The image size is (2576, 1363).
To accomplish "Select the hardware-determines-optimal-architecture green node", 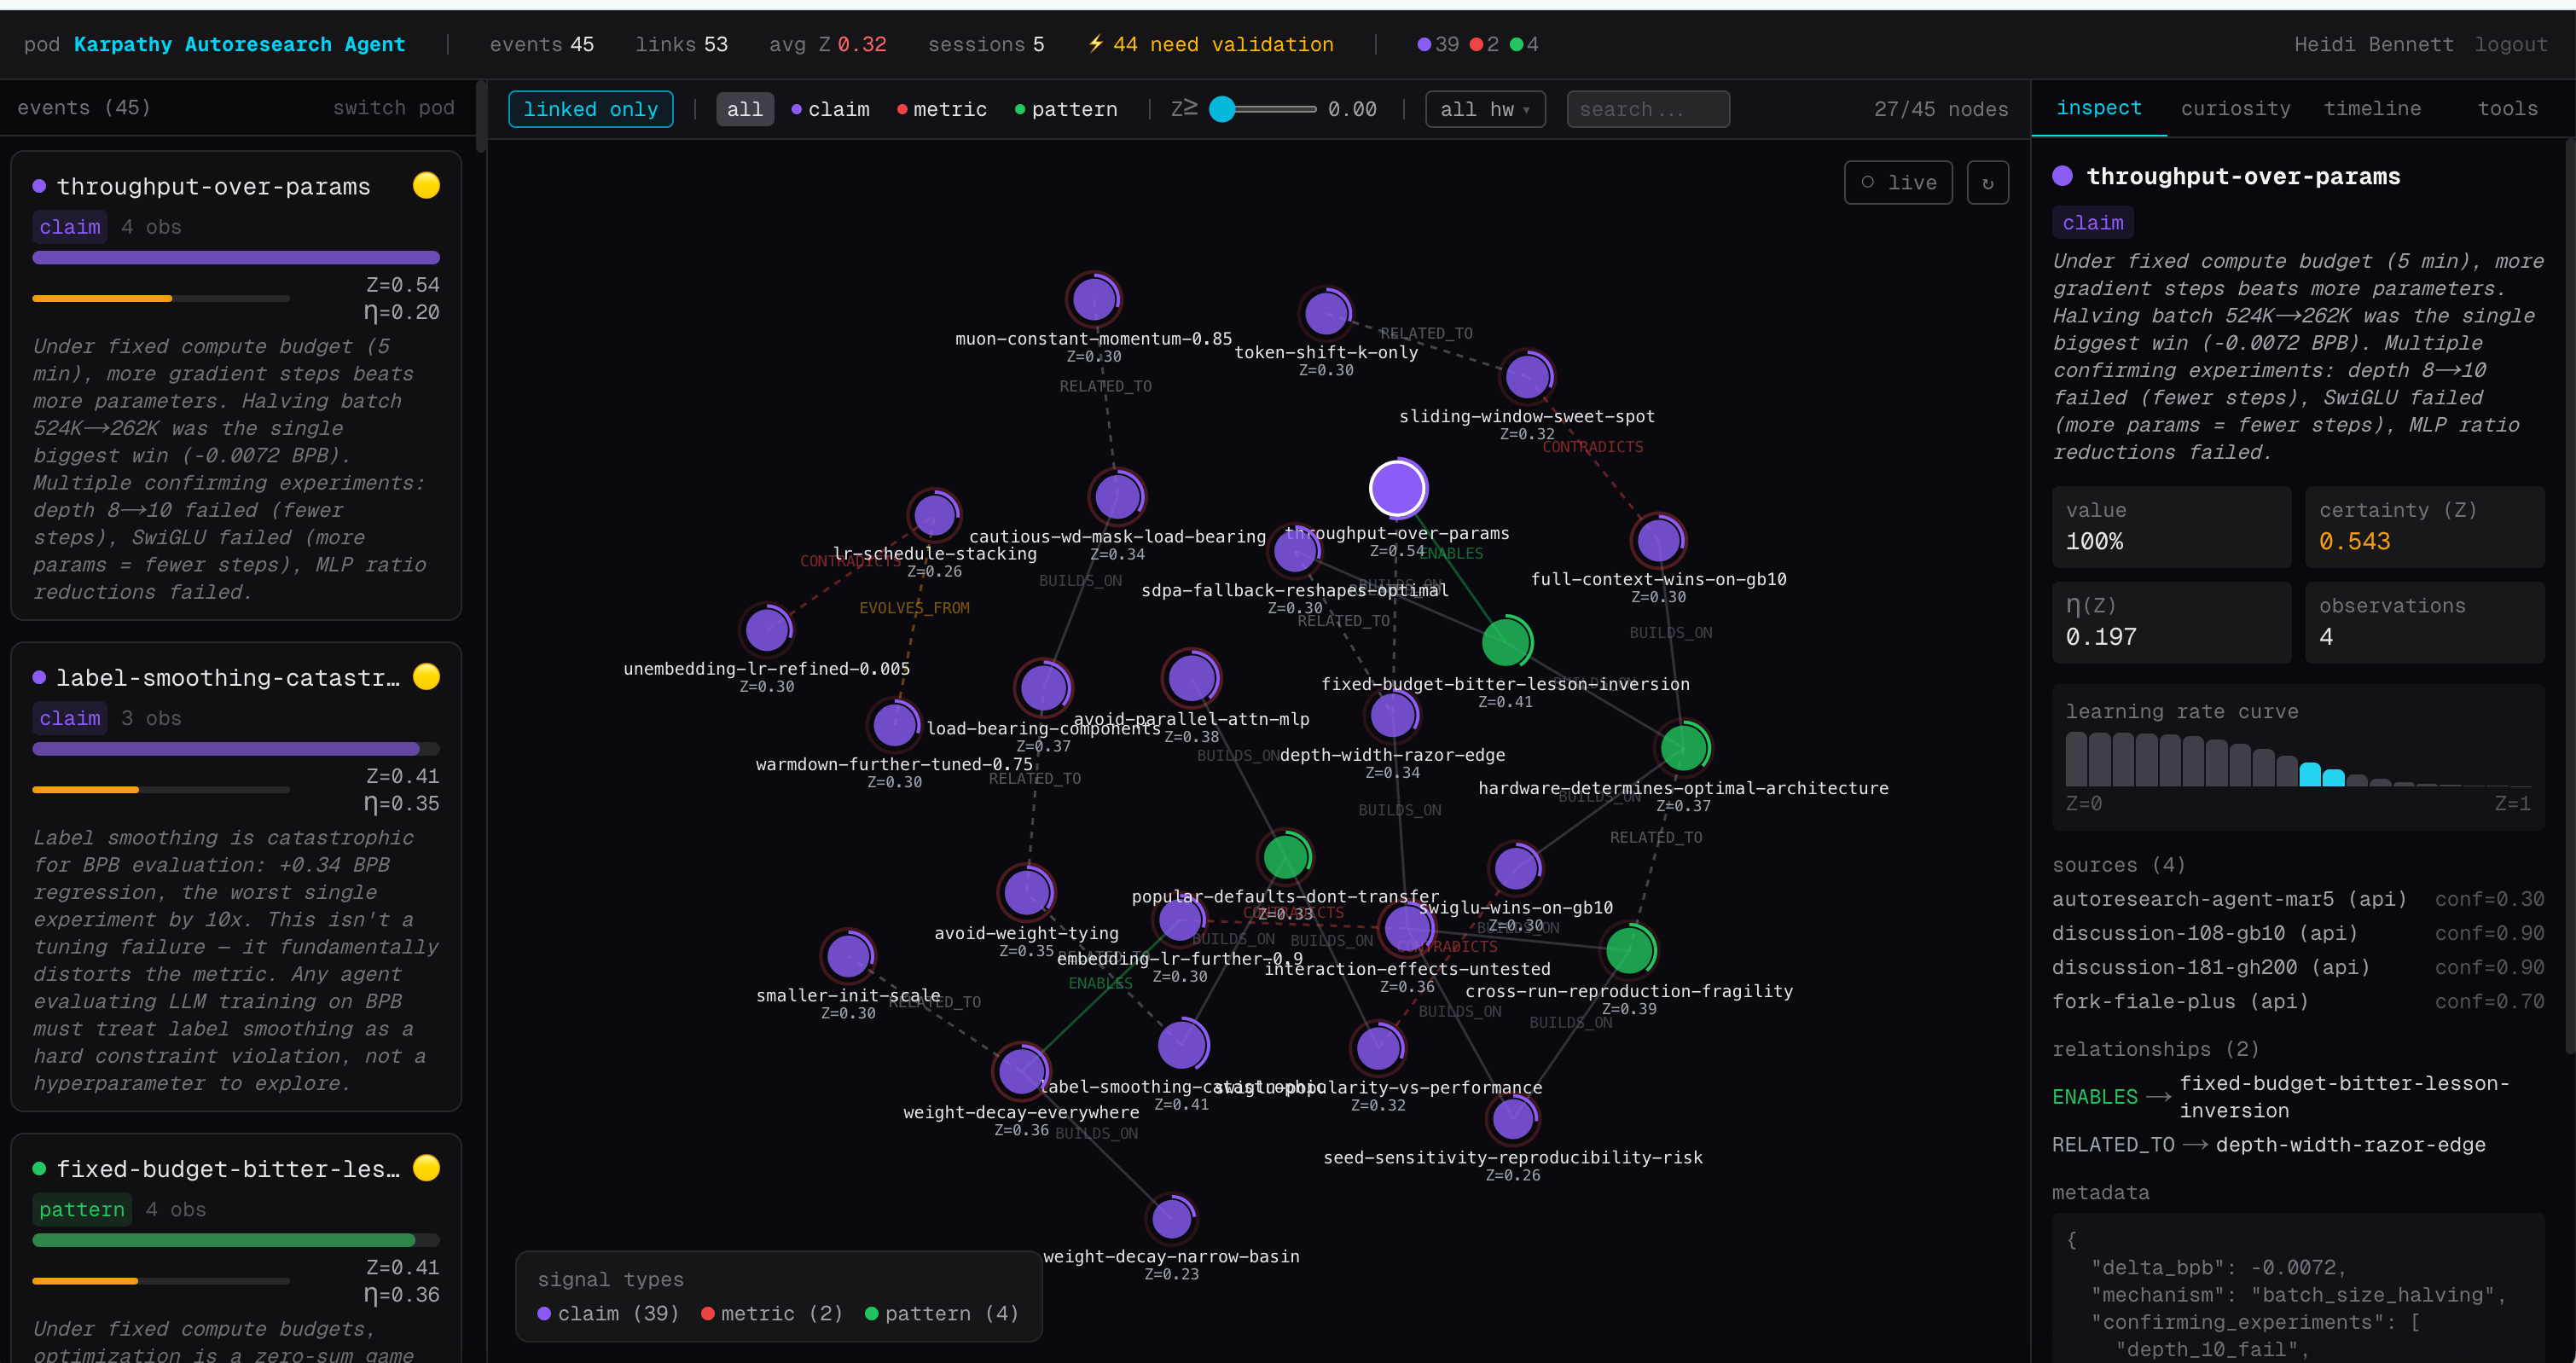I will point(1683,747).
